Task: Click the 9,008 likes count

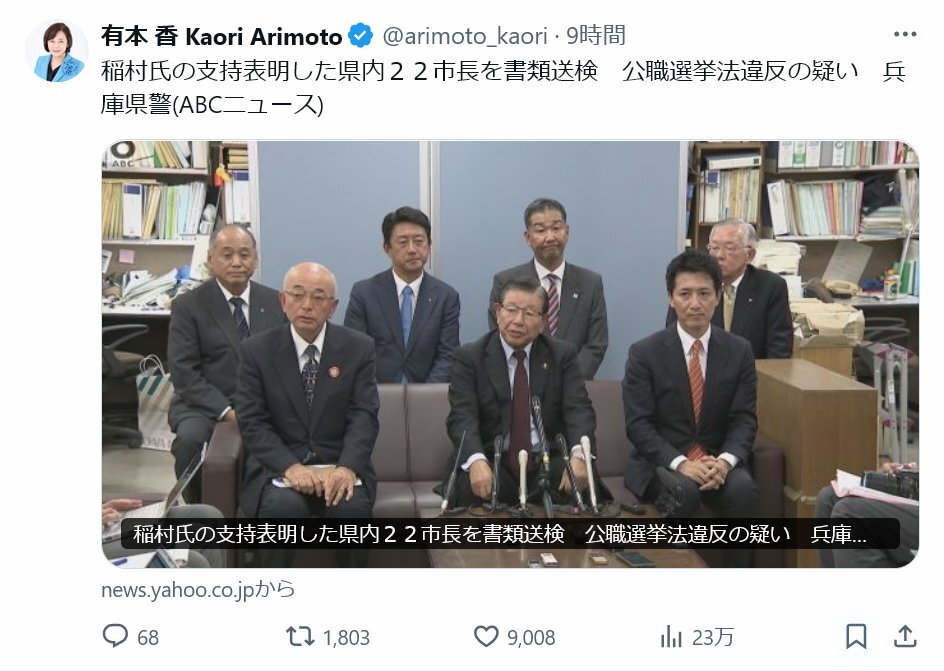Action: [x=531, y=637]
